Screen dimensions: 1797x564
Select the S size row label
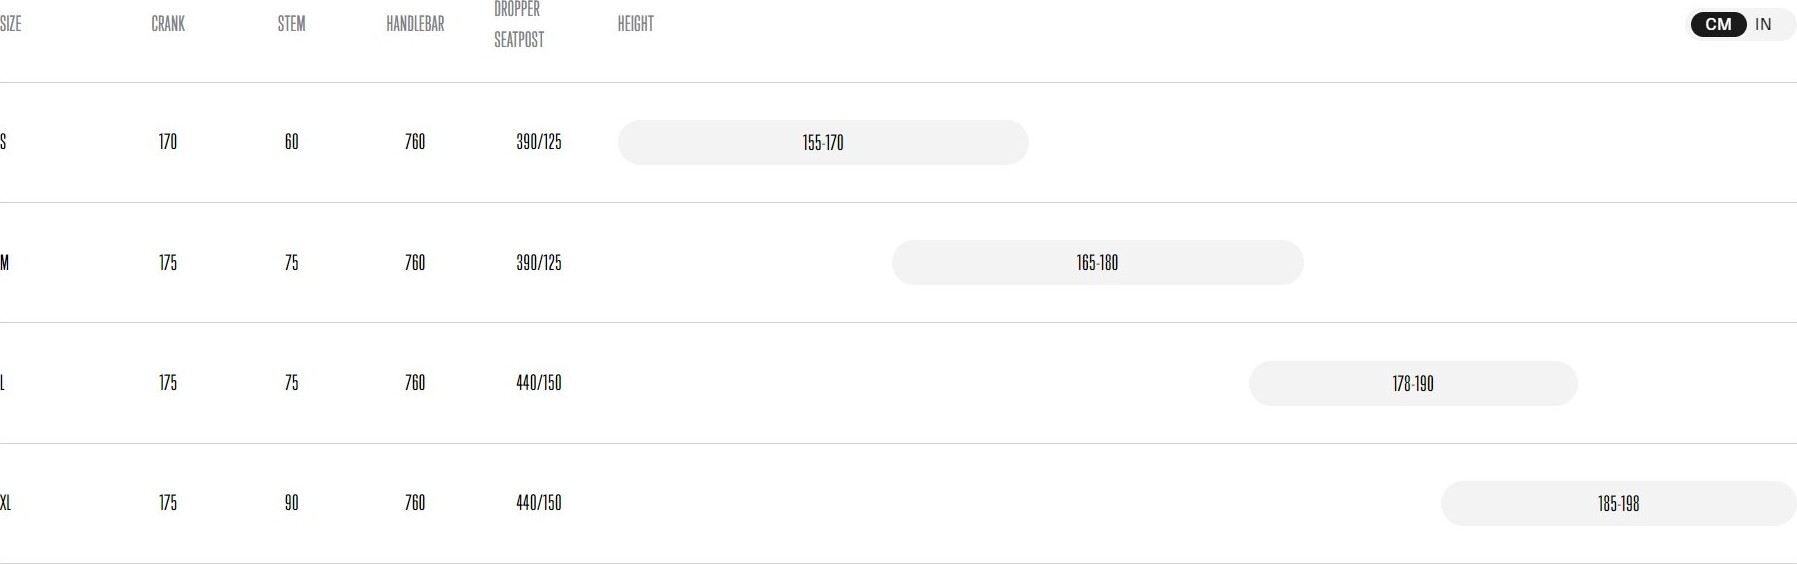click(4, 142)
